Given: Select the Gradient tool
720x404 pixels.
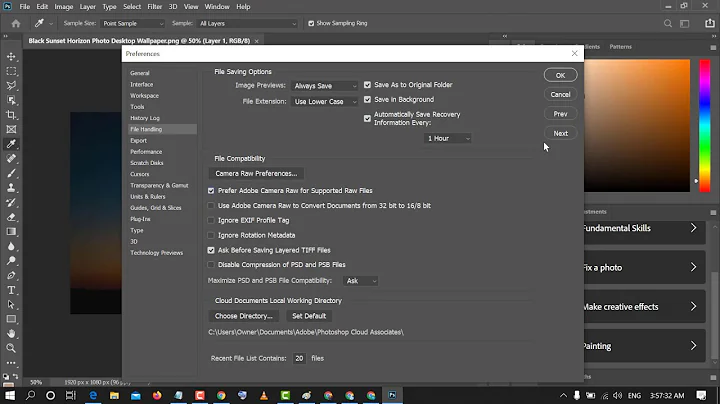Looking at the screenshot, I should click(11, 232).
